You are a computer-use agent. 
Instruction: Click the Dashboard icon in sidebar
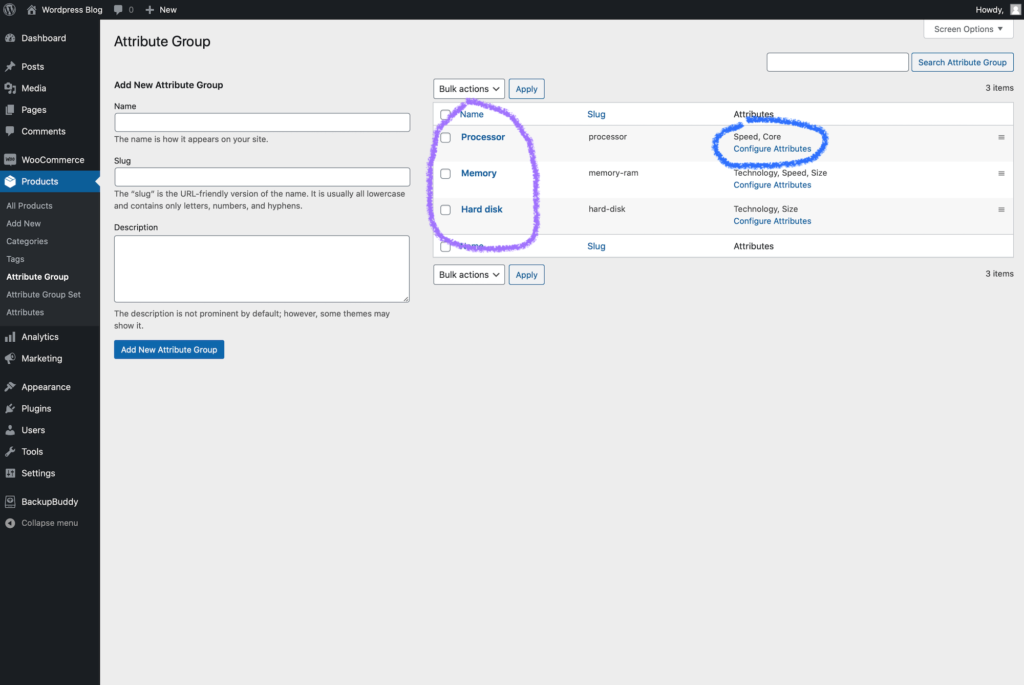(10, 38)
